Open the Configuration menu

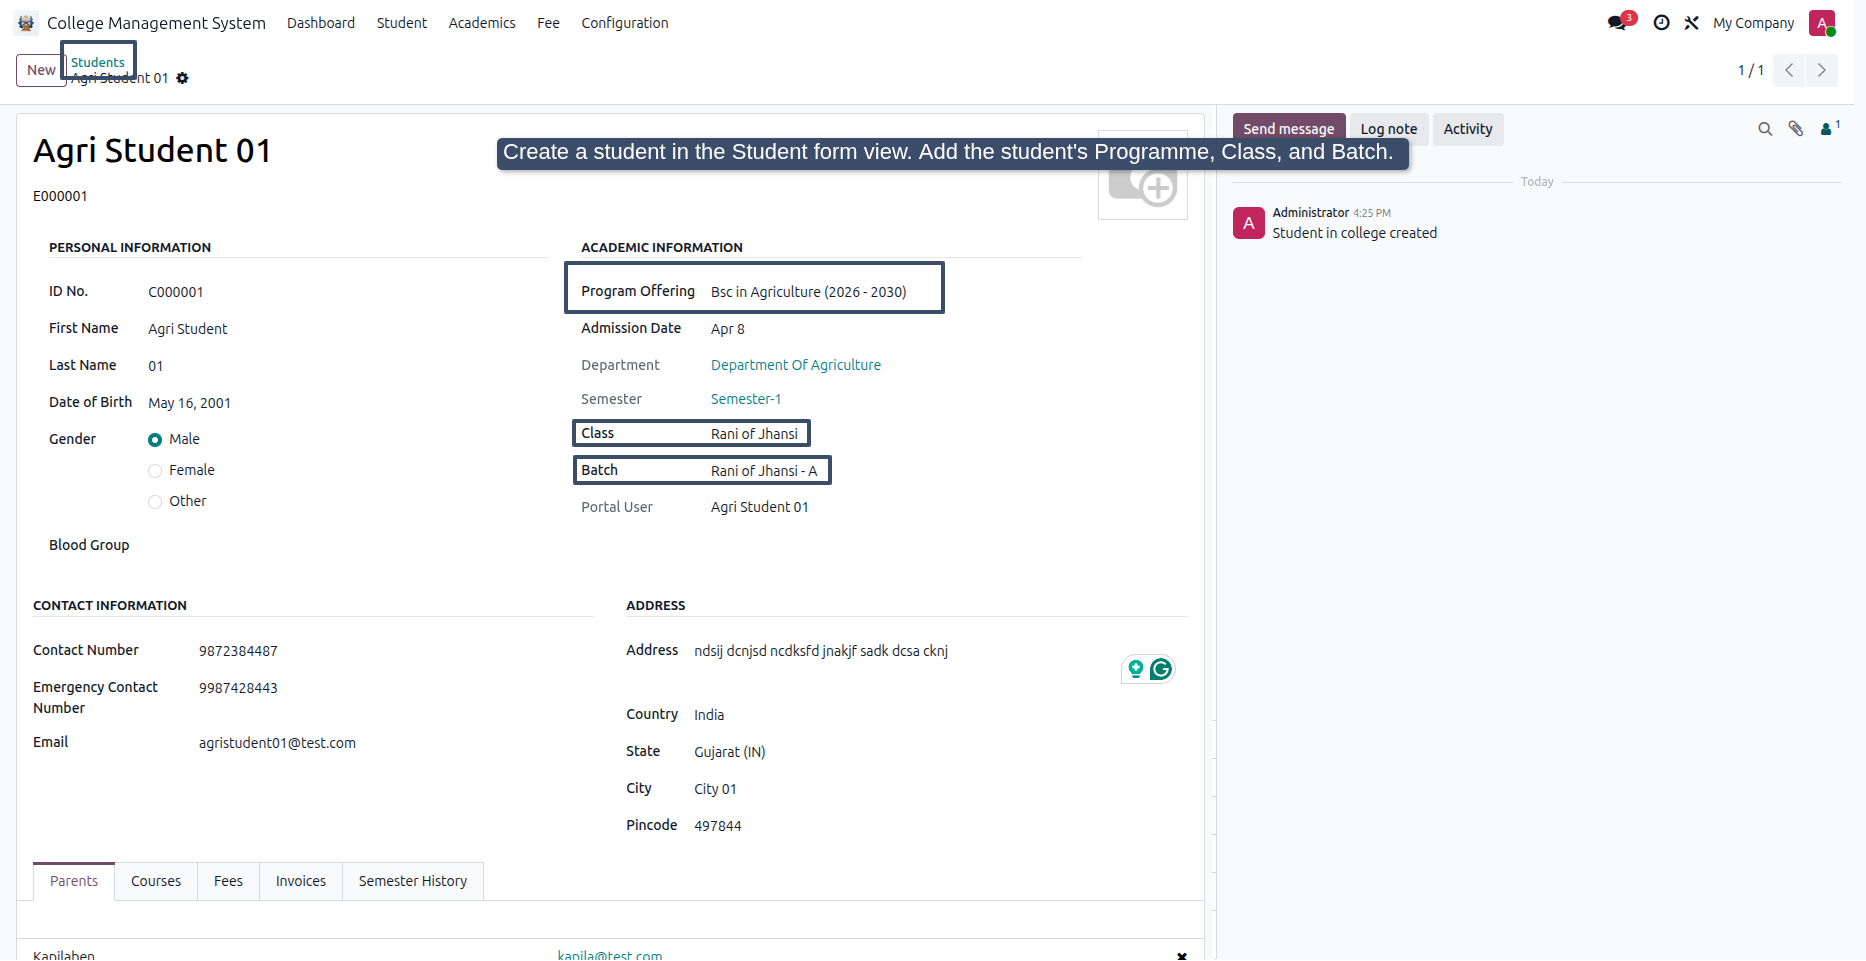[x=625, y=23]
